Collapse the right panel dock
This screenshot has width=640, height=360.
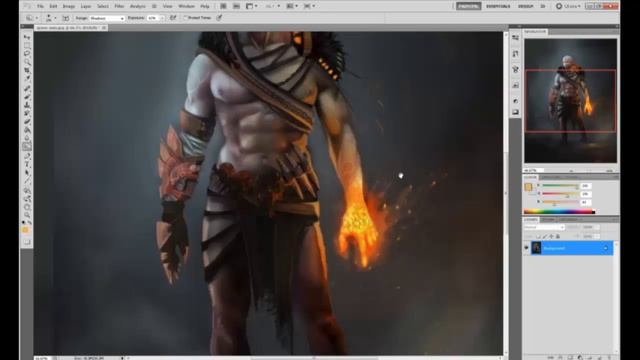point(617,26)
